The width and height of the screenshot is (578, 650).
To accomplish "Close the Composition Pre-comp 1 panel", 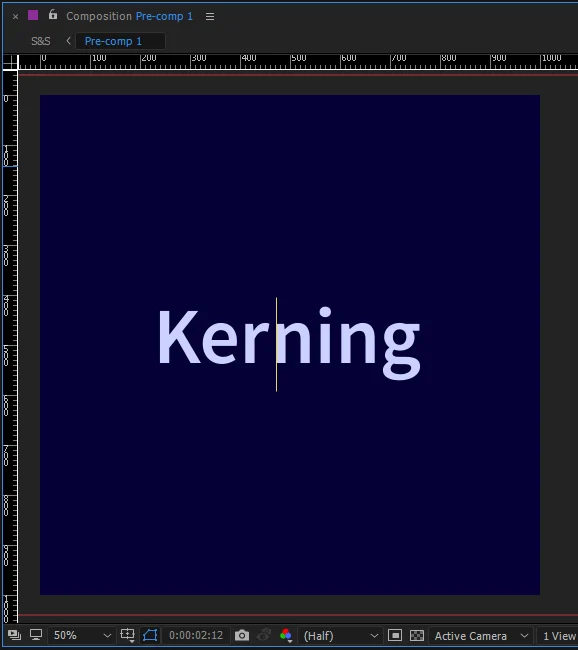I will [15, 17].
